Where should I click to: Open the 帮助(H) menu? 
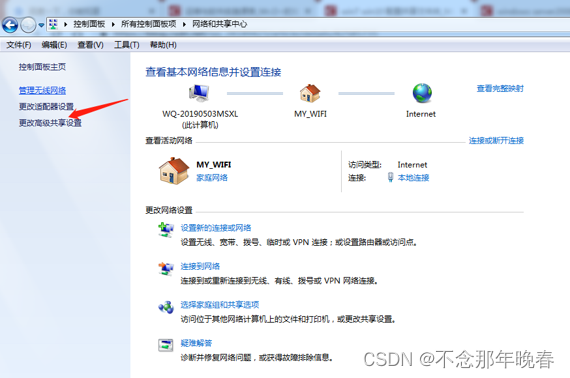163,45
